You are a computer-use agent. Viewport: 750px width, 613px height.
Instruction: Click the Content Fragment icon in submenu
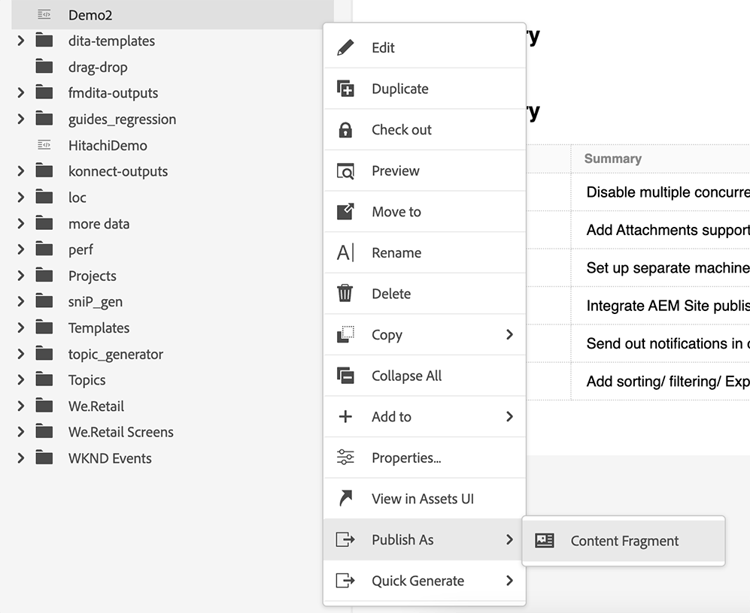coord(544,541)
